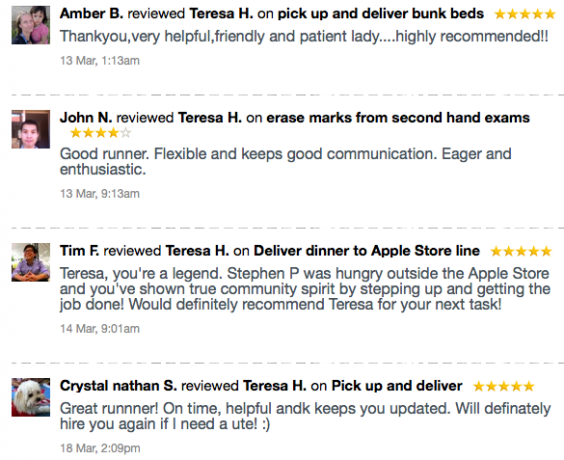The width and height of the screenshot is (564, 460).
Task: Open the Pick up and deliver task
Action: pyautogui.click(x=397, y=386)
